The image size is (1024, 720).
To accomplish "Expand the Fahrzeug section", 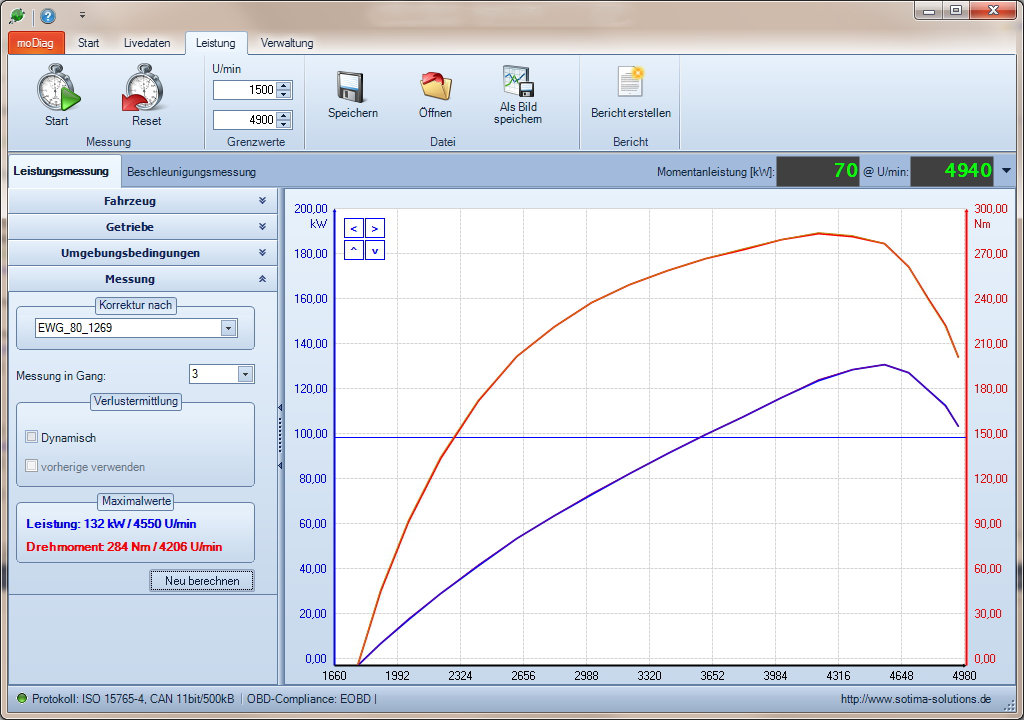I will 143,201.
